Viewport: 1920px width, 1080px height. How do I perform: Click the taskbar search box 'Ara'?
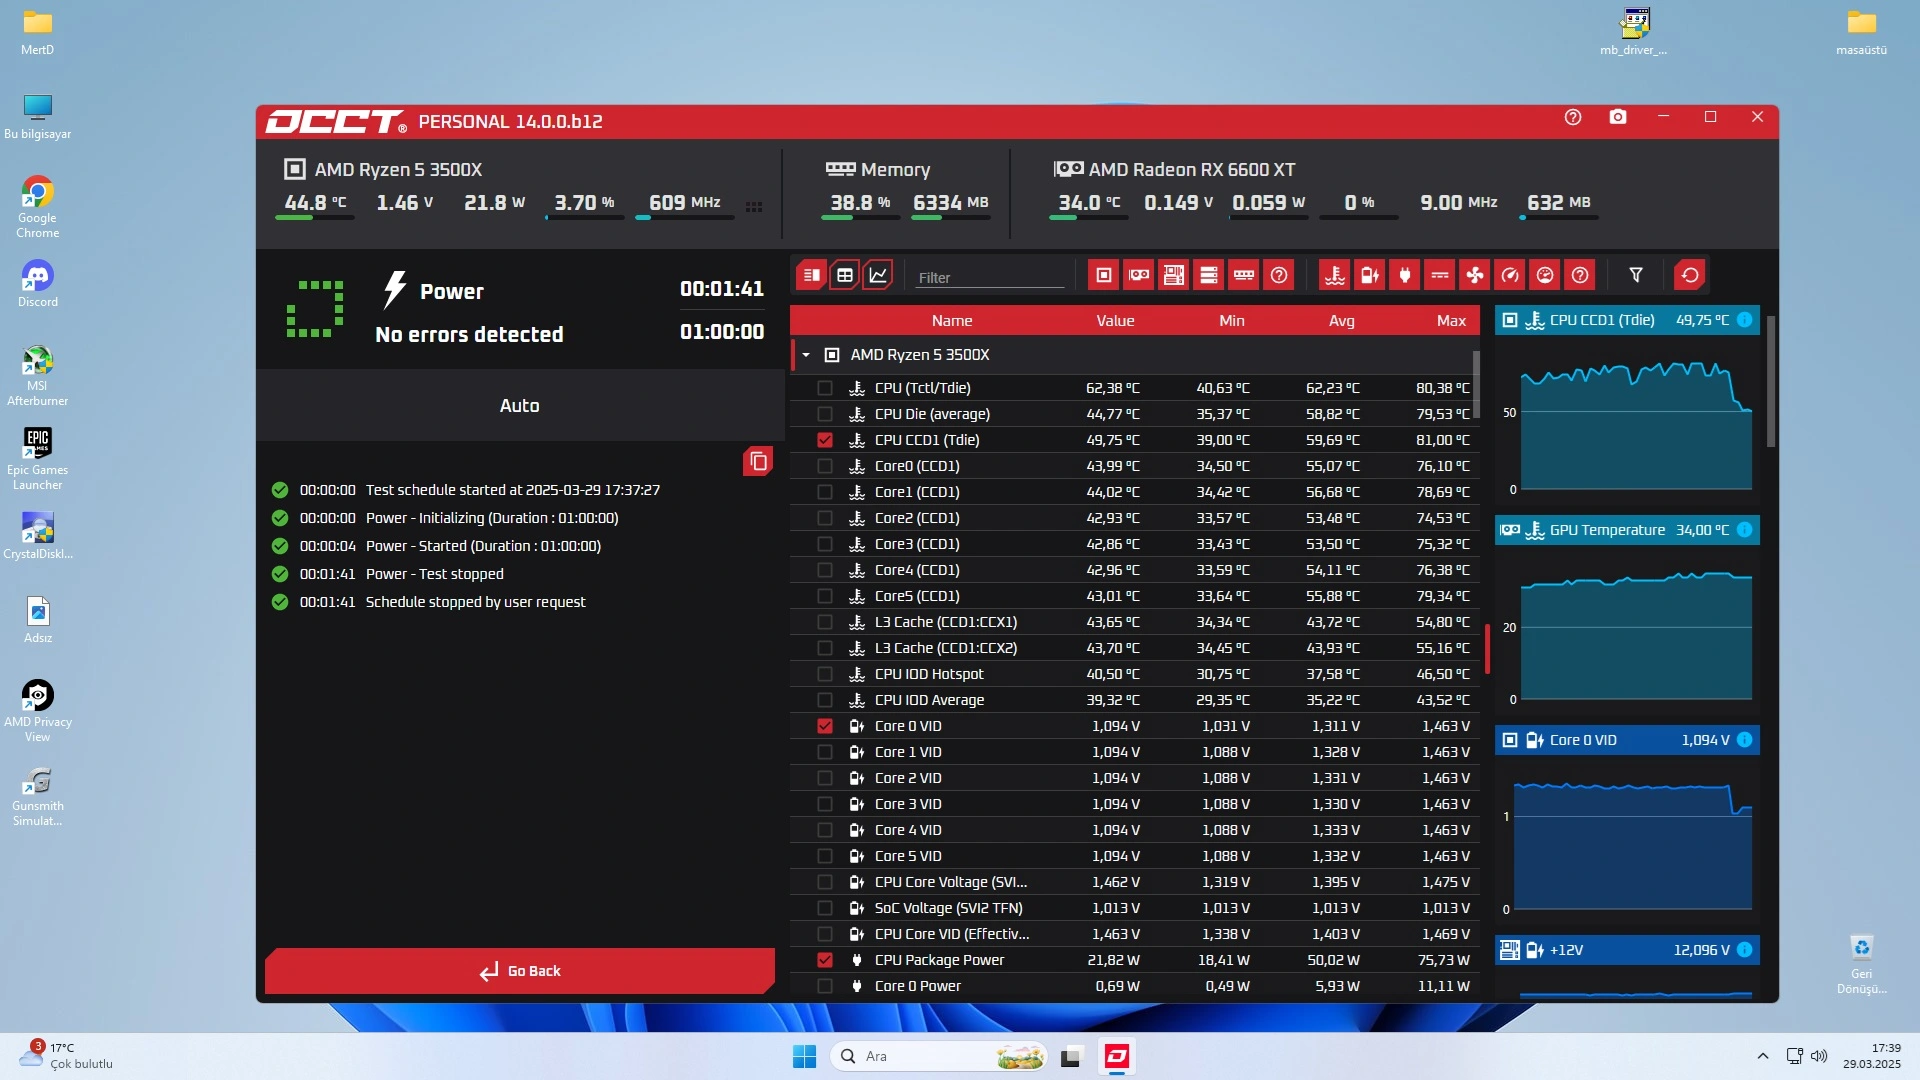pyautogui.click(x=940, y=1056)
